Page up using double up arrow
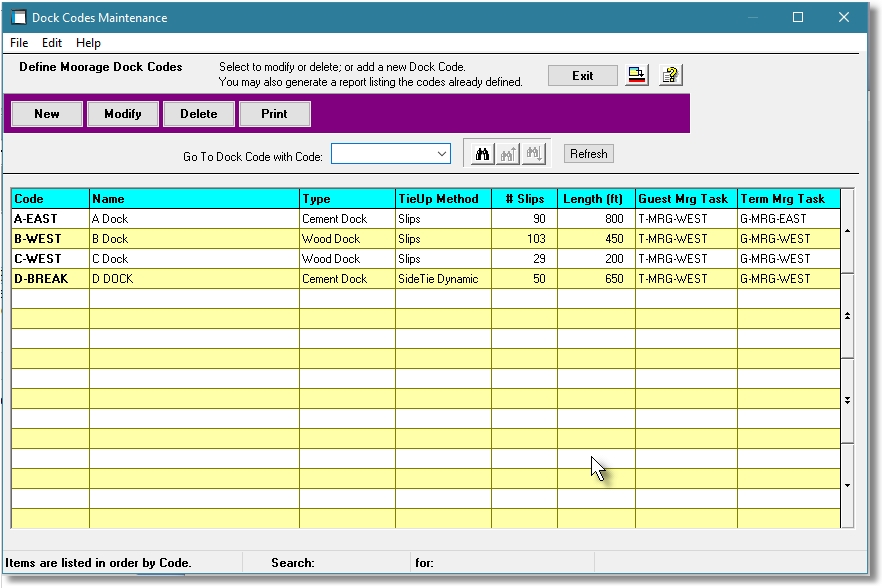Image resolution: width=882 pixels, height=588 pixels. click(847, 315)
